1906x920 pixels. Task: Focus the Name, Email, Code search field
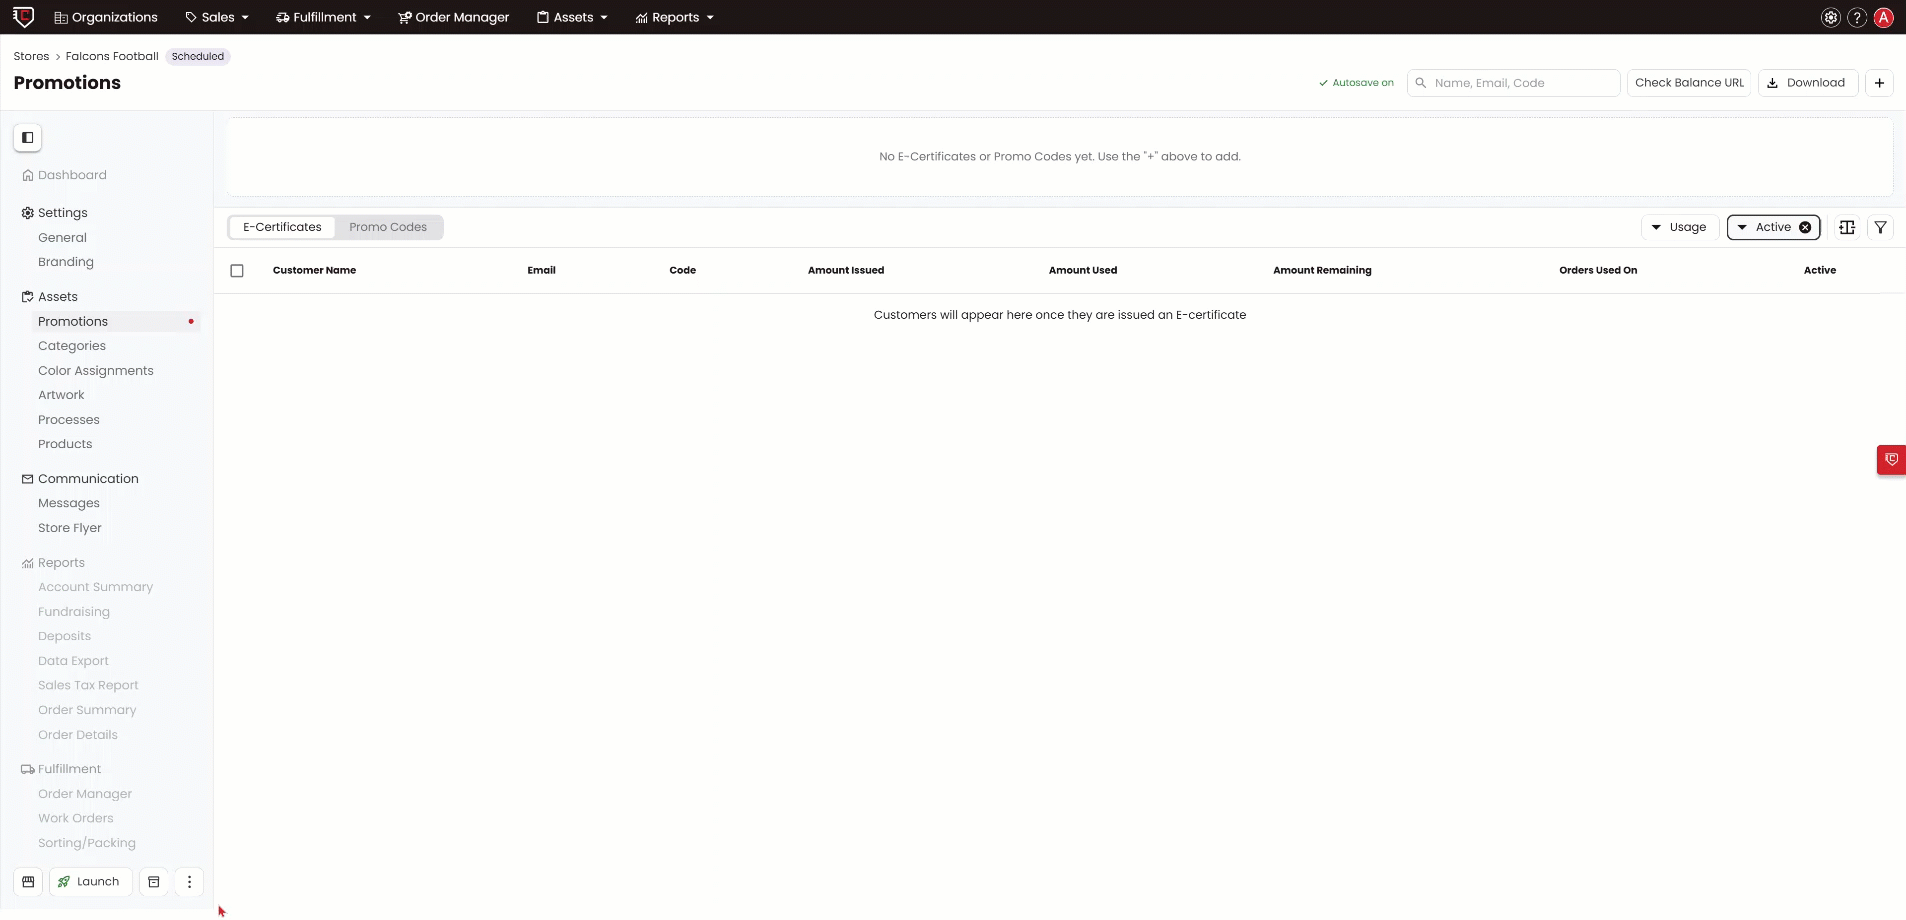(1514, 83)
